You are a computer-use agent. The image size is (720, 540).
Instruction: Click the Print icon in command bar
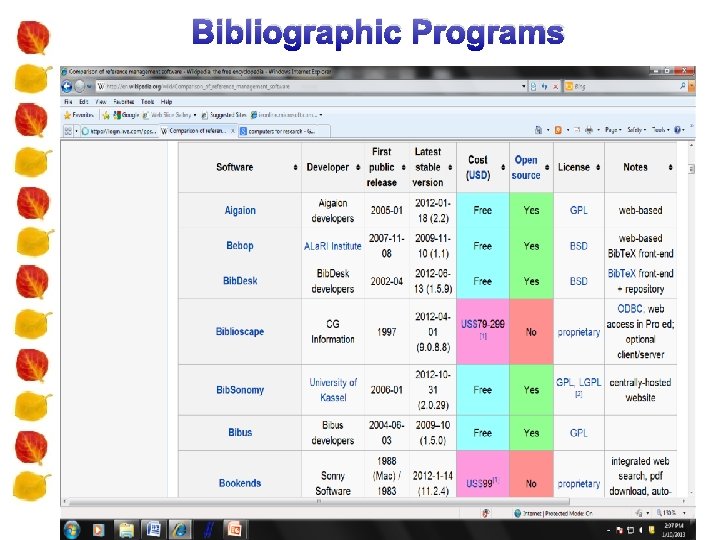click(589, 130)
